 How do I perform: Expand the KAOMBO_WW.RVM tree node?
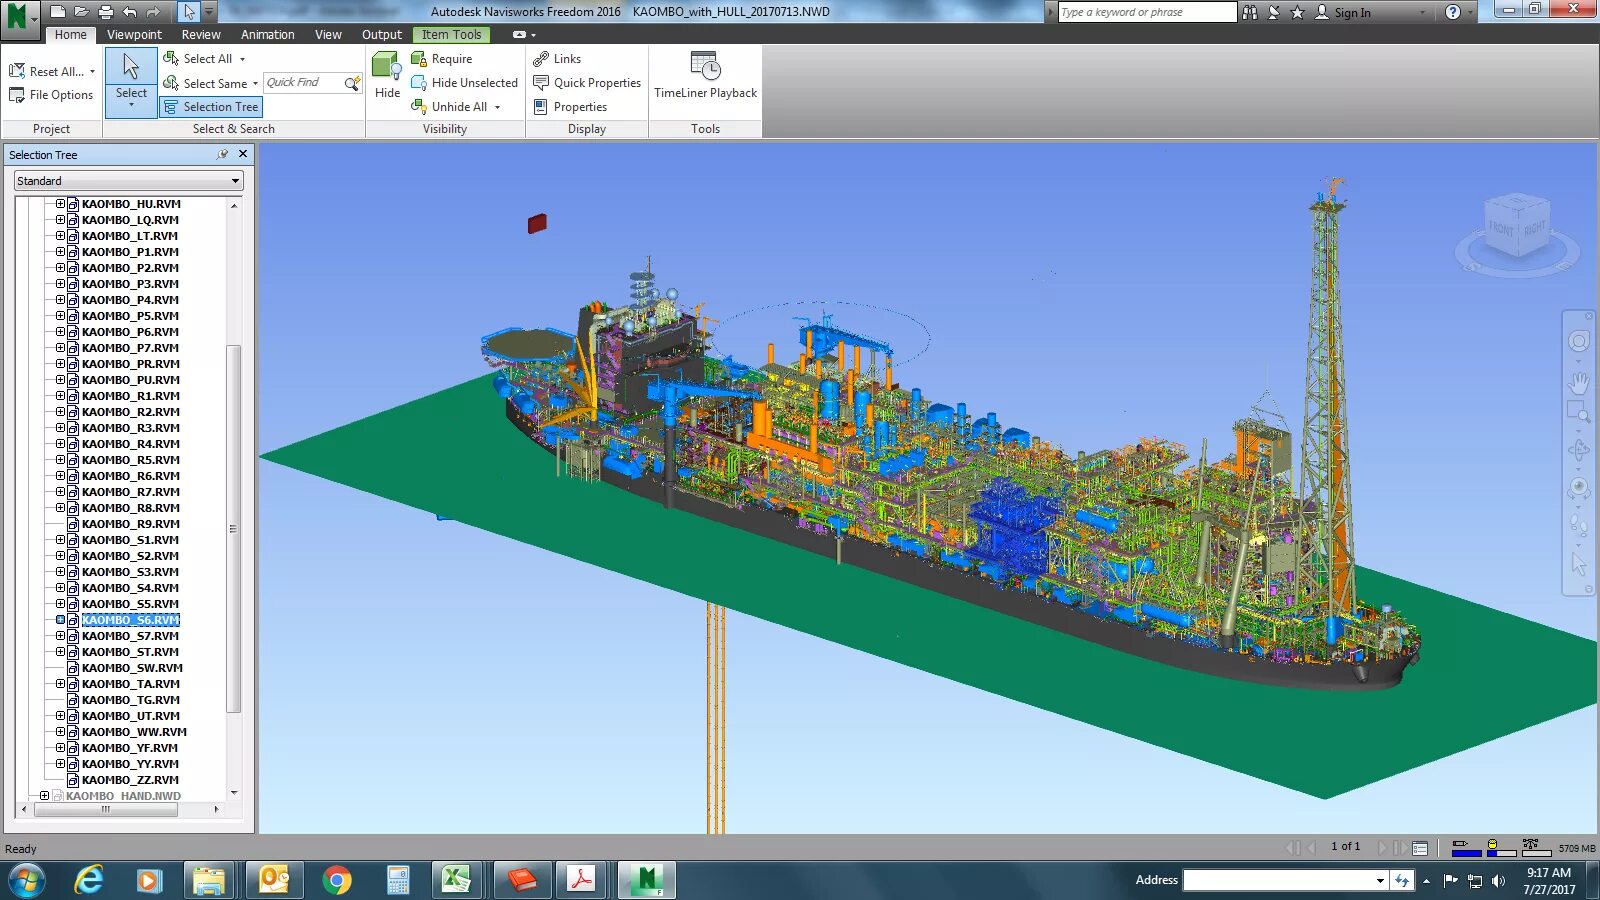click(x=60, y=732)
